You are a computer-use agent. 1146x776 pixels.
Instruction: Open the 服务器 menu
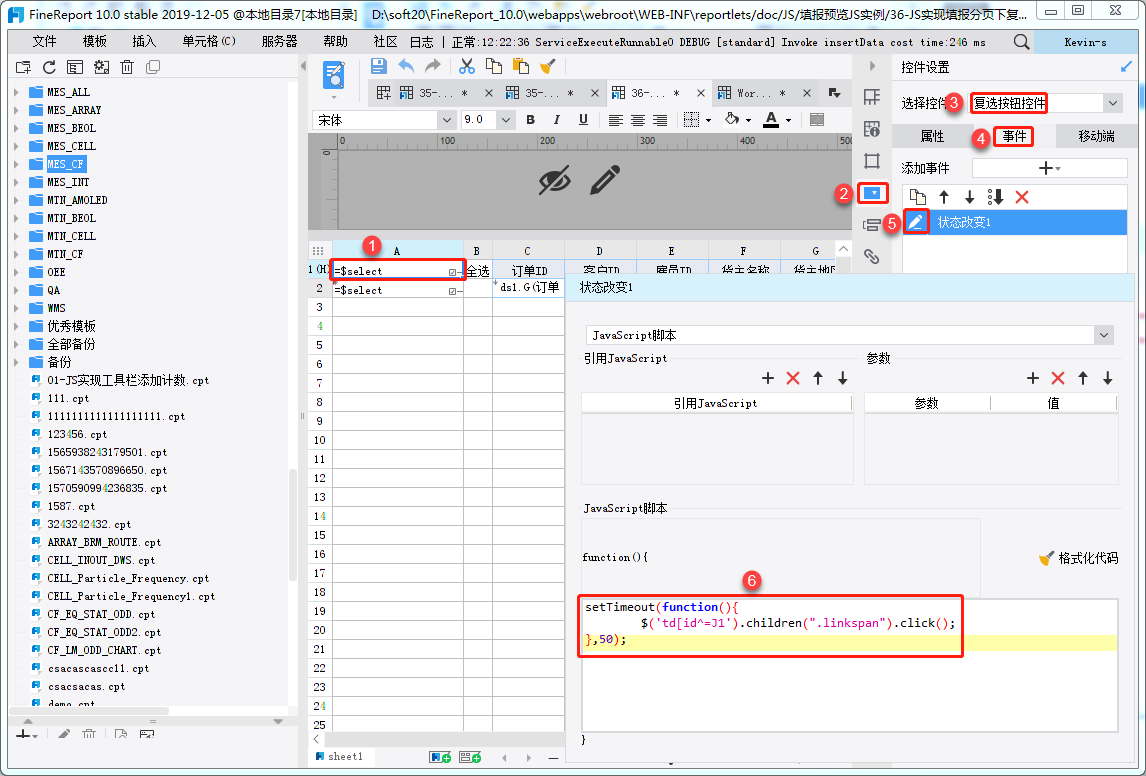pyautogui.click(x=280, y=42)
